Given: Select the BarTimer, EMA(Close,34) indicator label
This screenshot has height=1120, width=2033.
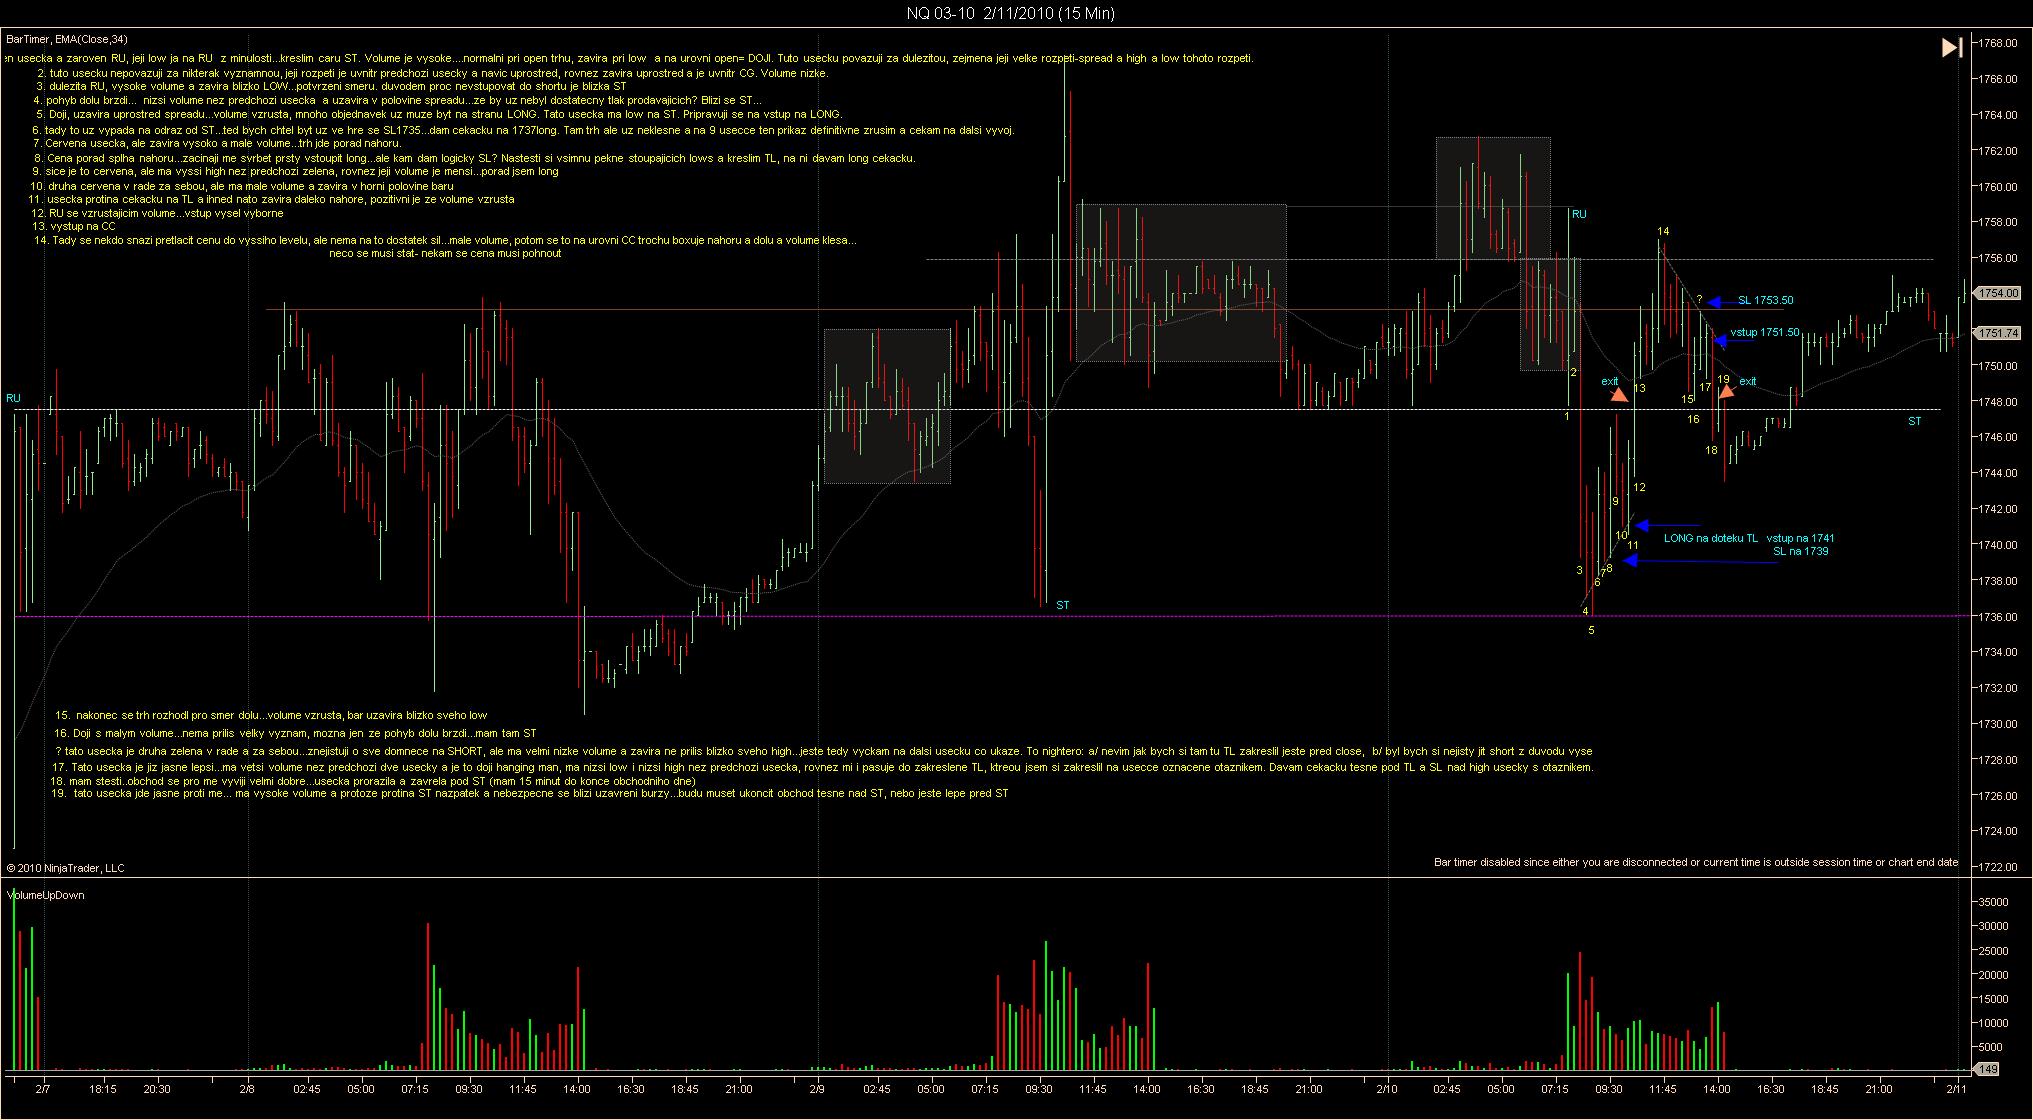Looking at the screenshot, I should [67, 39].
